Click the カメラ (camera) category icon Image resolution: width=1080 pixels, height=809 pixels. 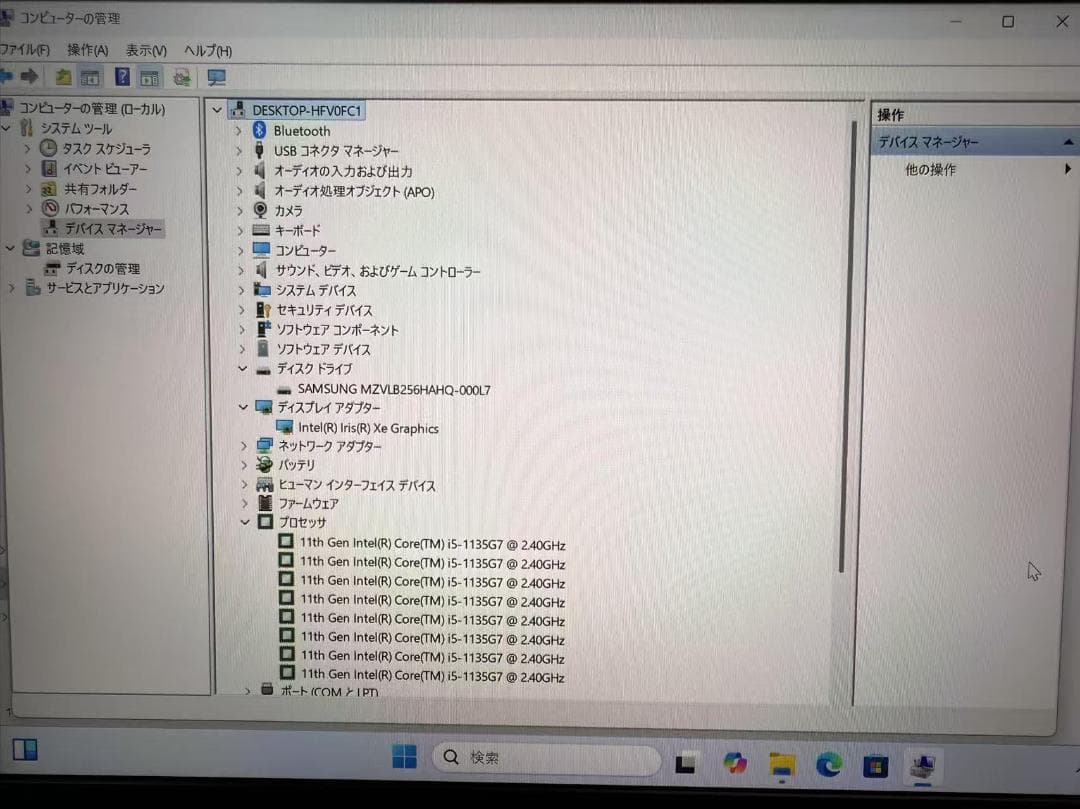261,211
